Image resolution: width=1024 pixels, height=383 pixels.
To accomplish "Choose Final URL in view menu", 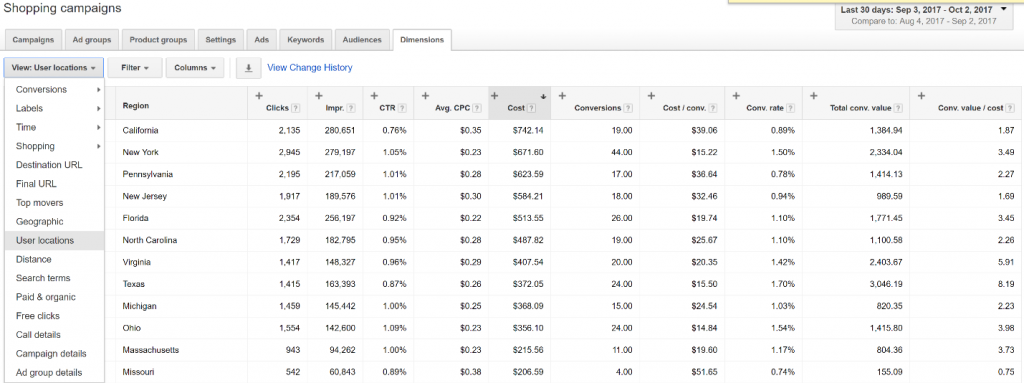I will 54,184.
